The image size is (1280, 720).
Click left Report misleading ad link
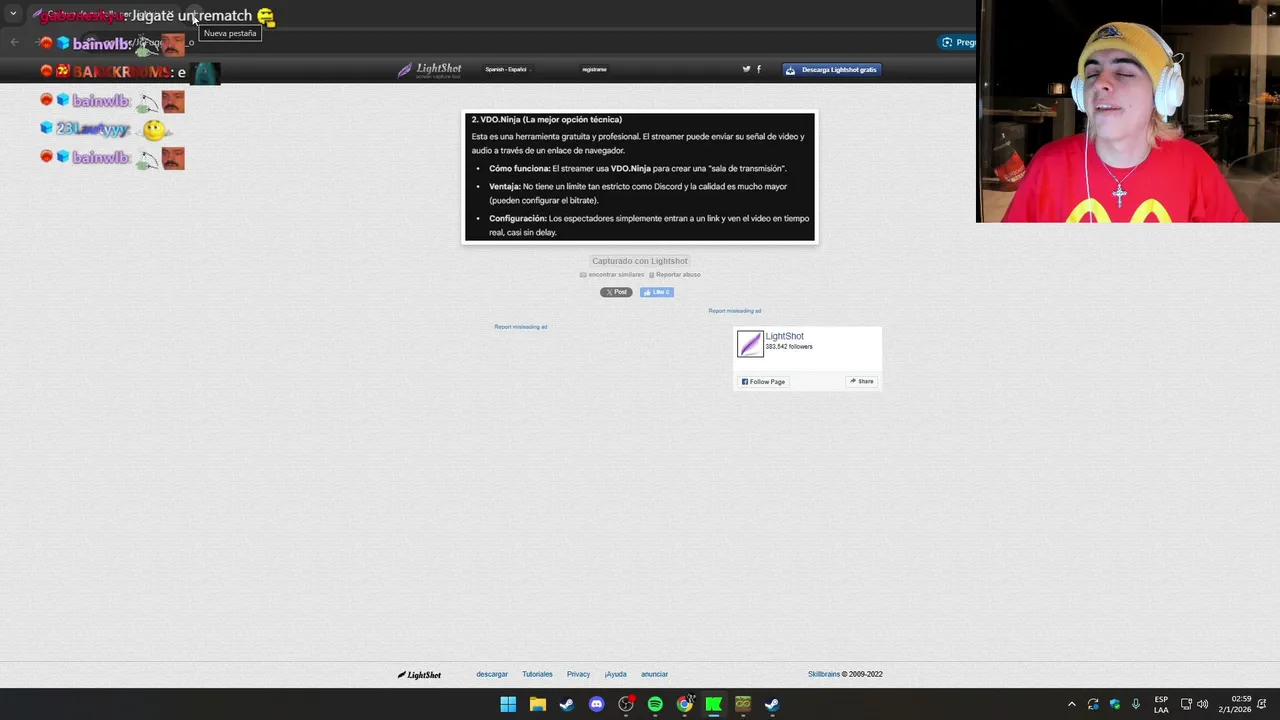click(x=521, y=327)
